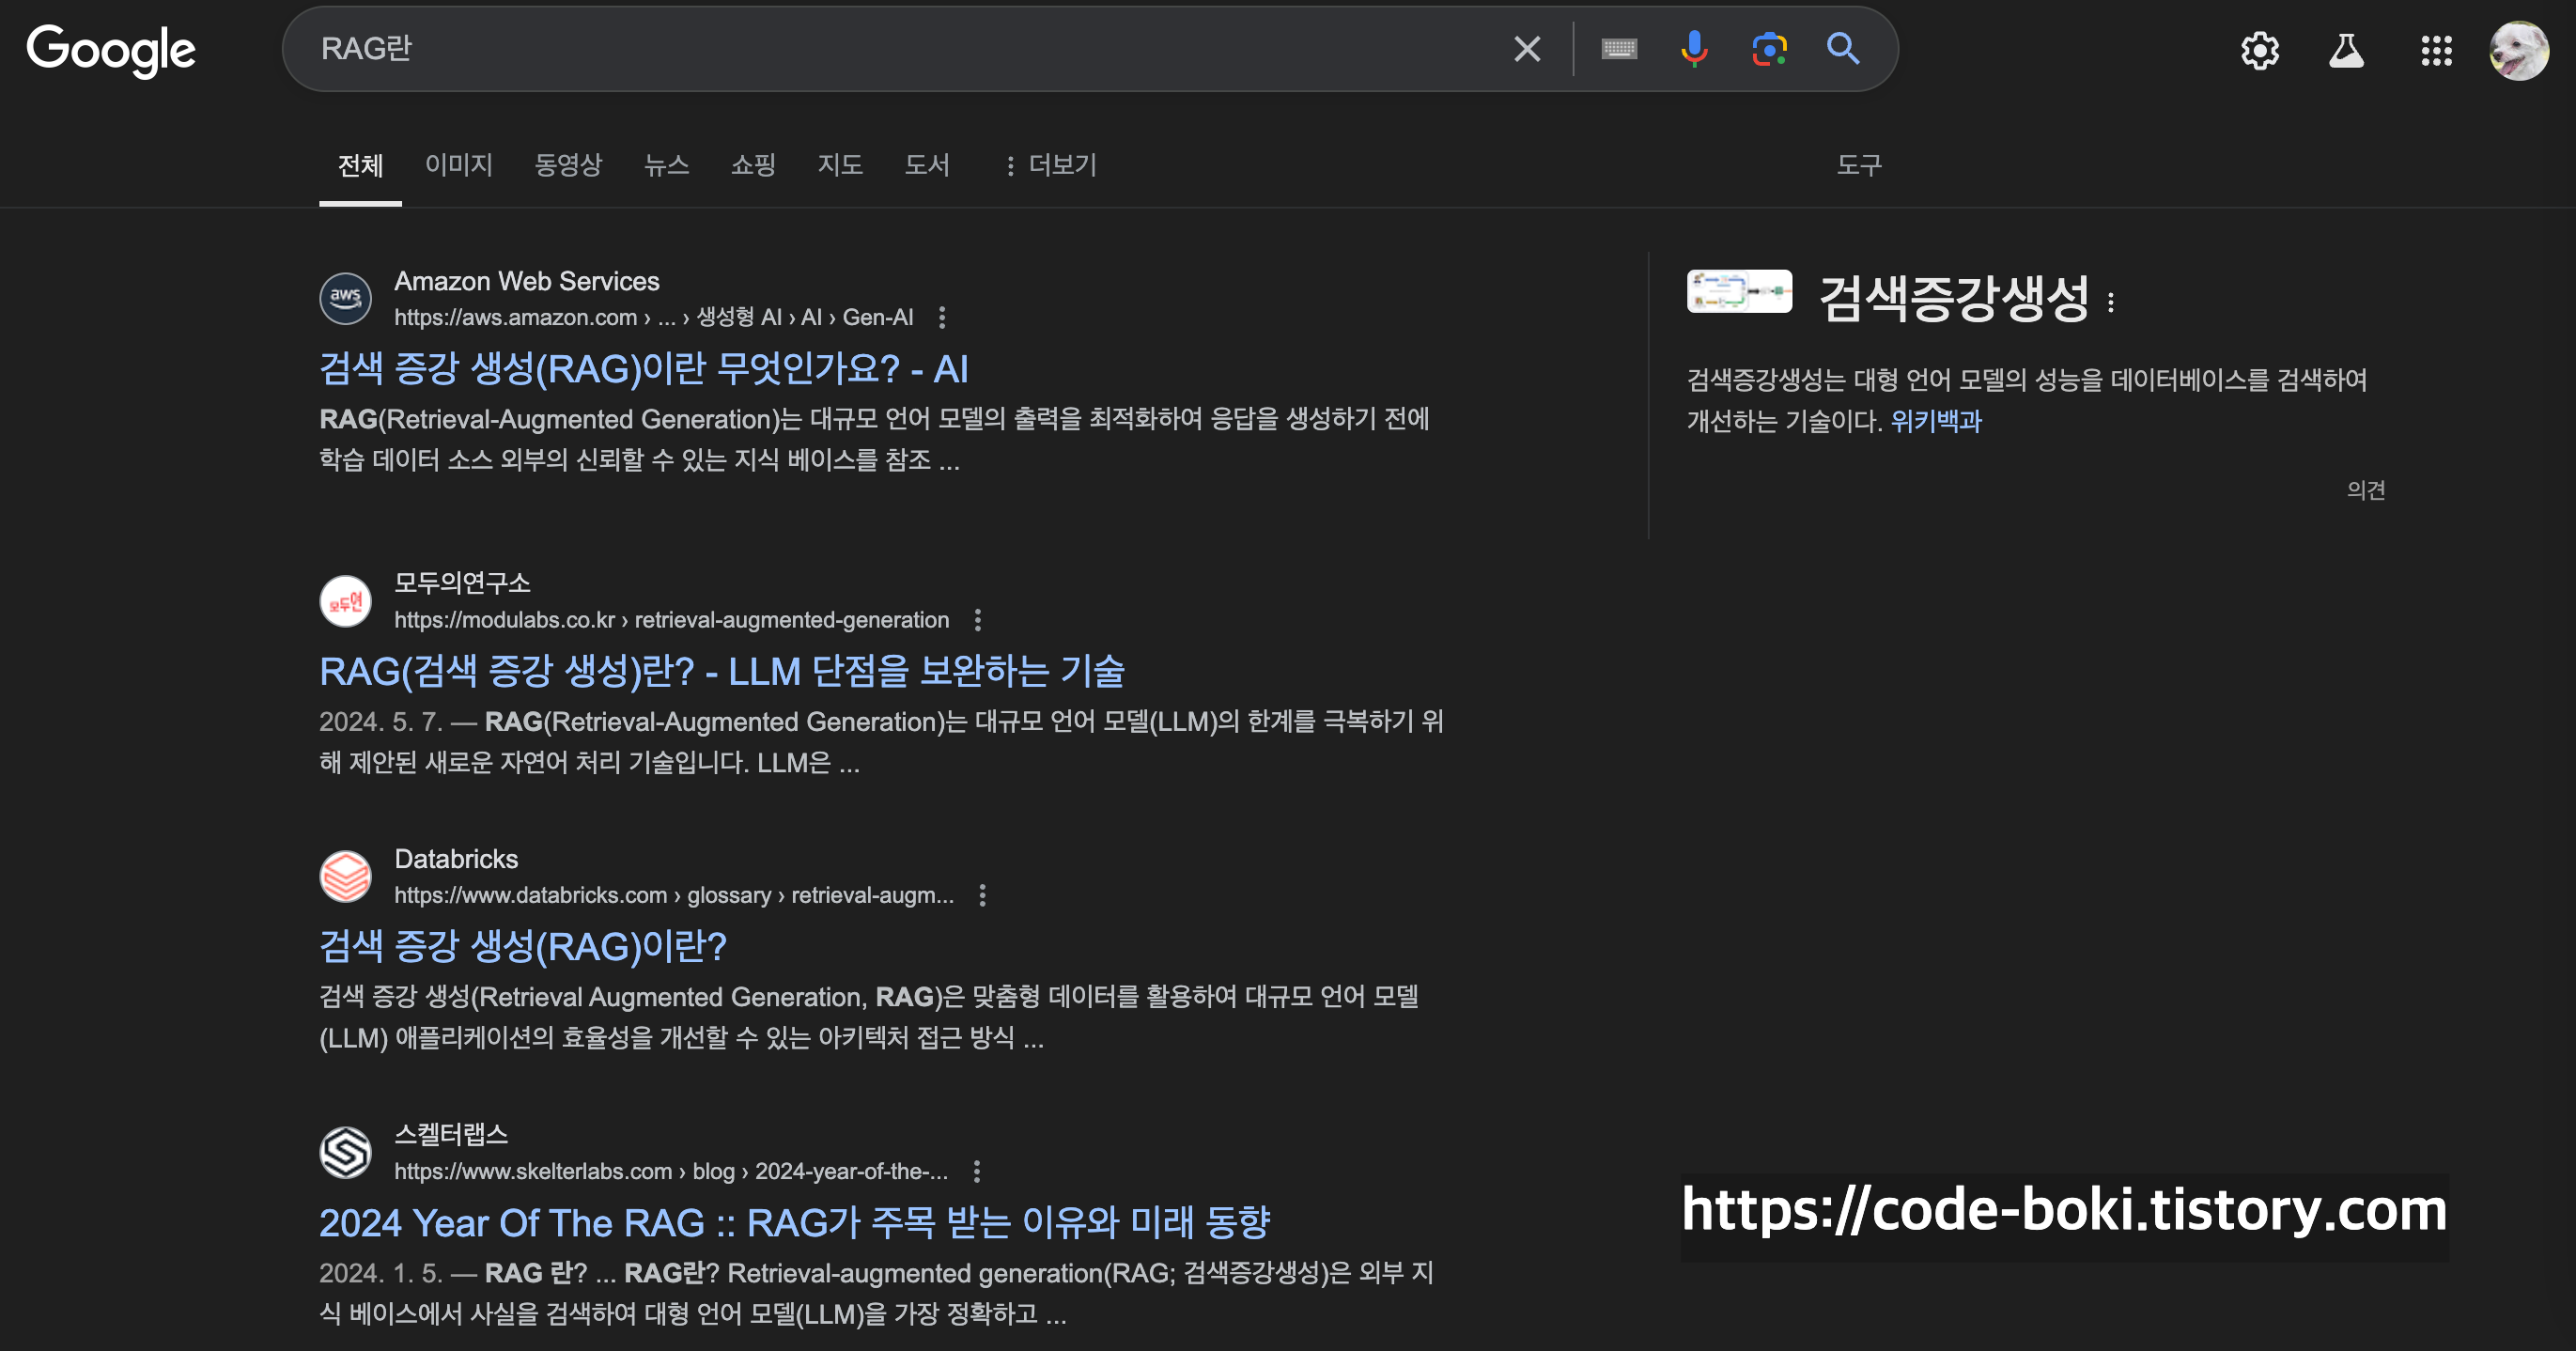Open the 도구 search tools

[1859, 165]
